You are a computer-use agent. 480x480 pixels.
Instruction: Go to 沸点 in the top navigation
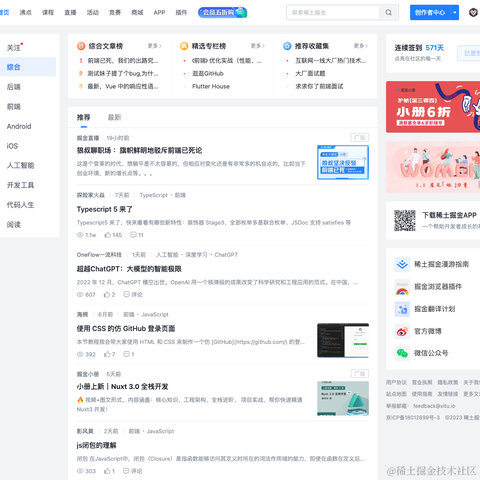pyautogui.click(x=26, y=13)
